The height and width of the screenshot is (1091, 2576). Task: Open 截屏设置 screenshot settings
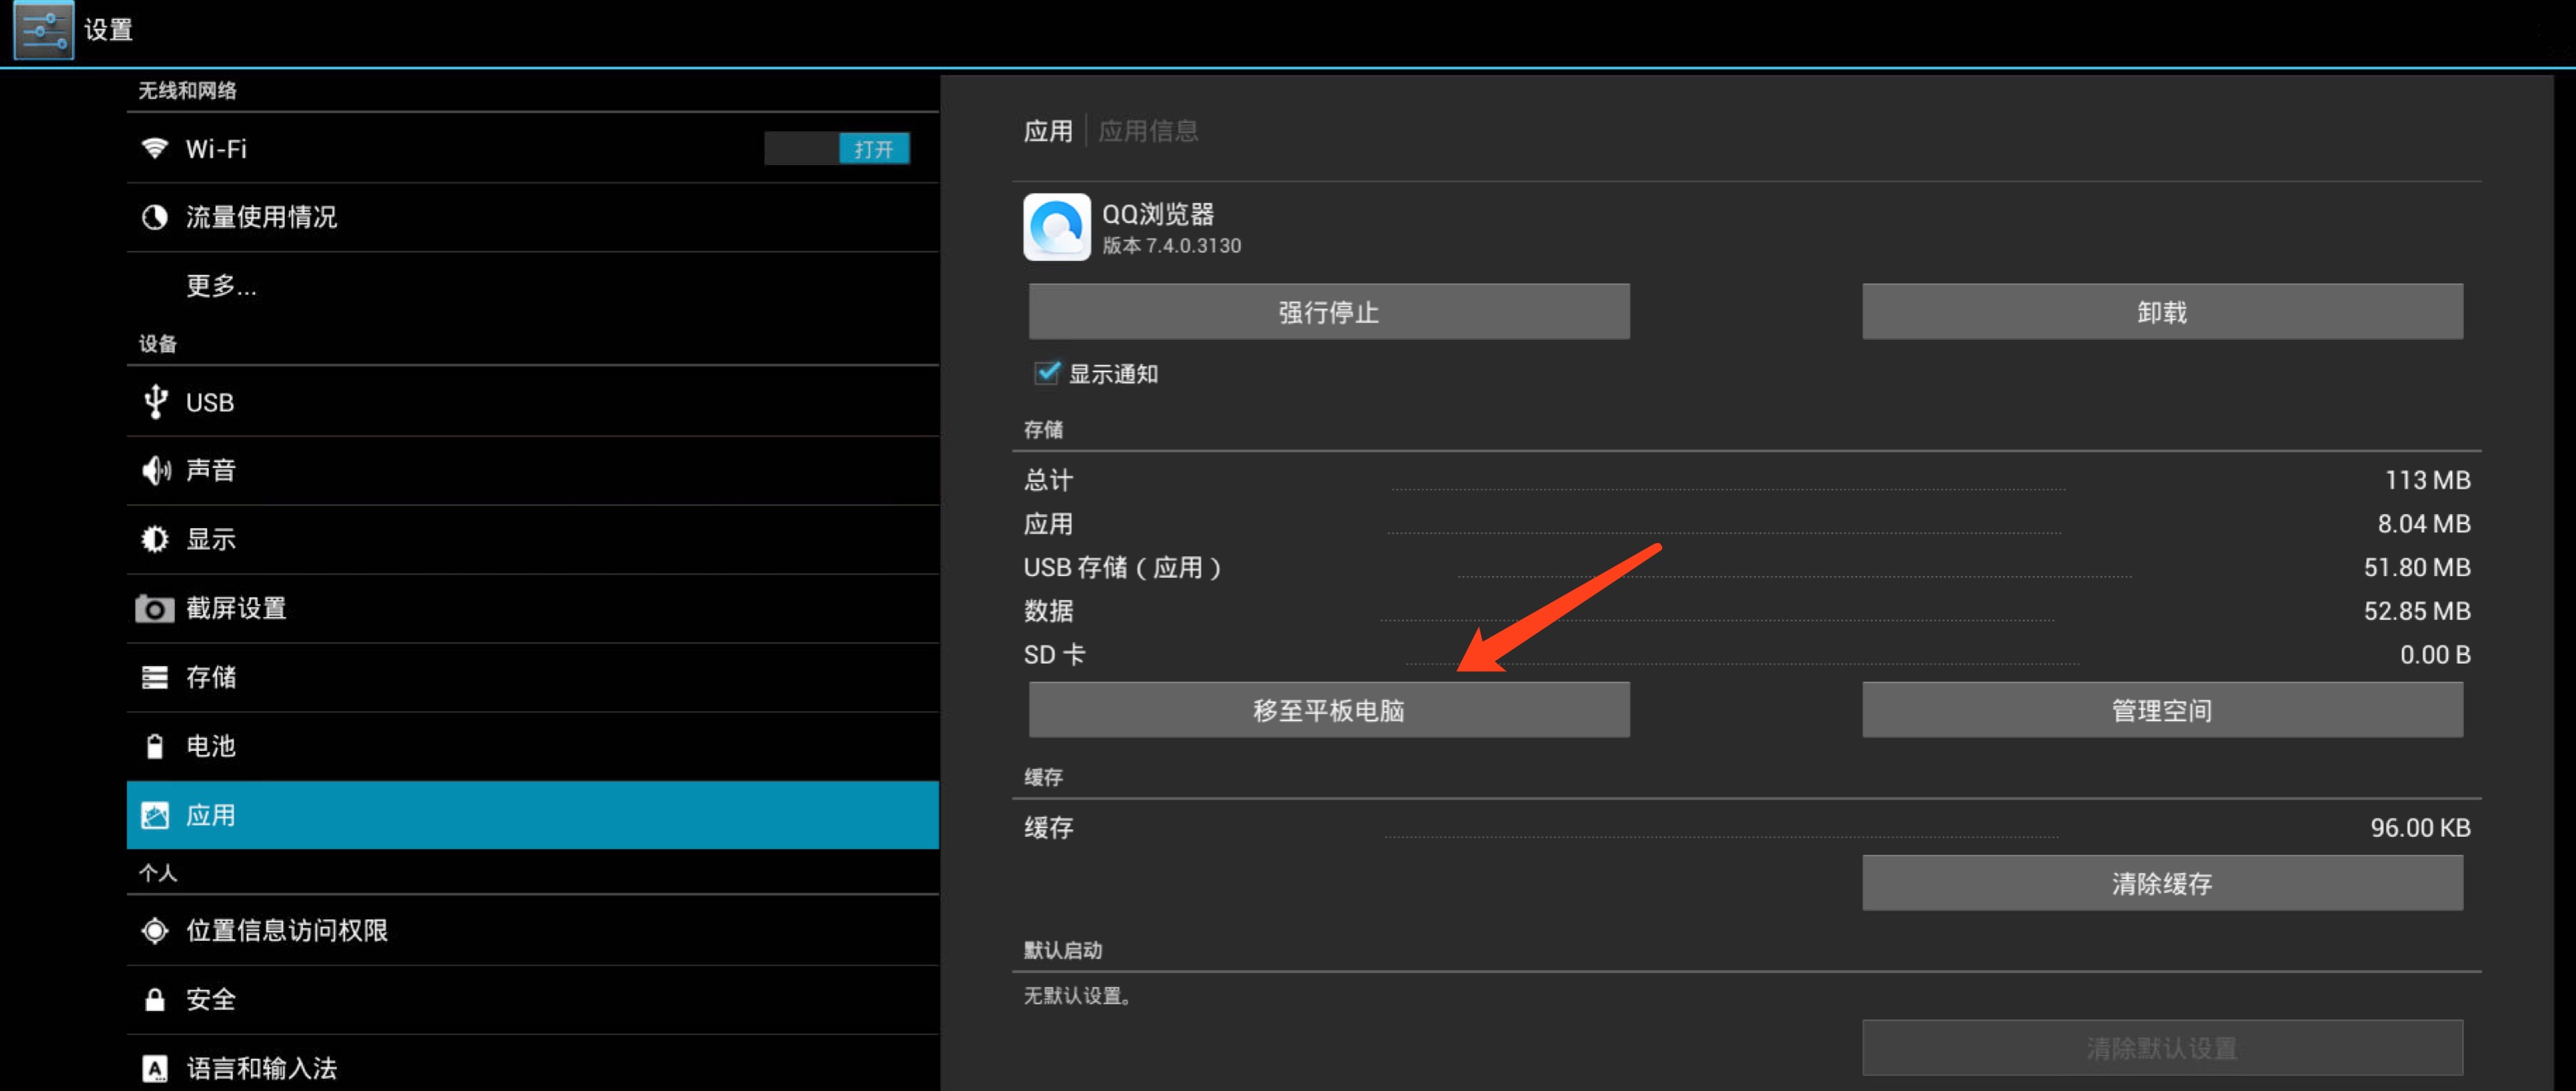coord(532,608)
